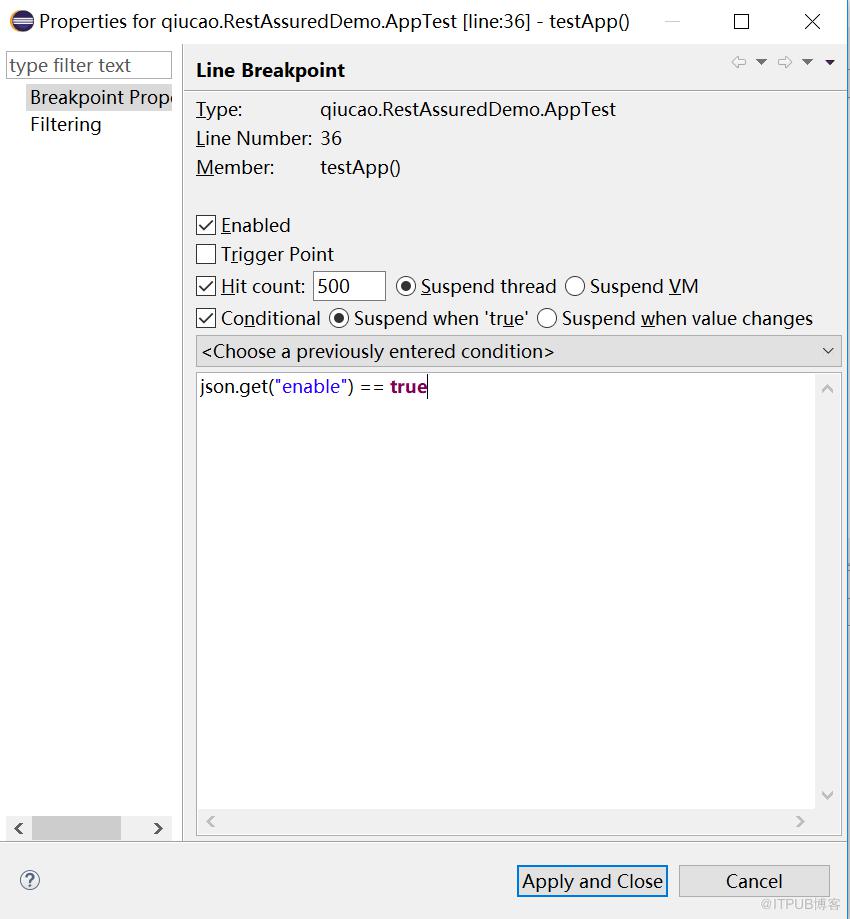Open the Filtering page in the tree
The image size is (850, 919).
coord(66,124)
